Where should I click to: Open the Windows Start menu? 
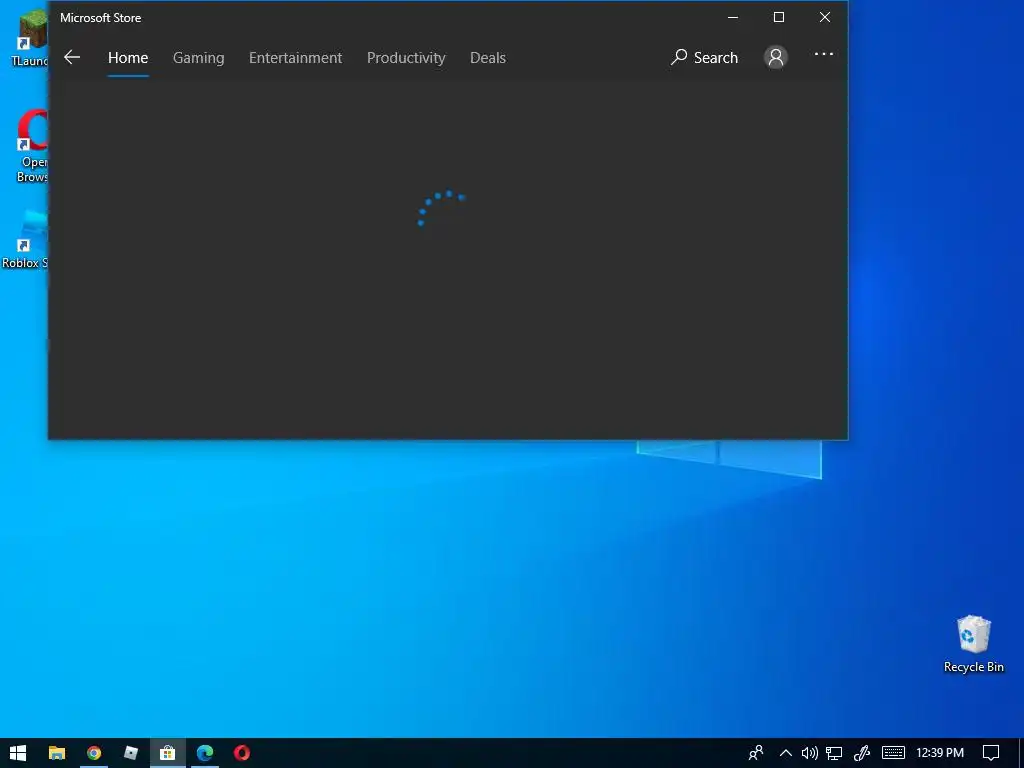point(18,753)
